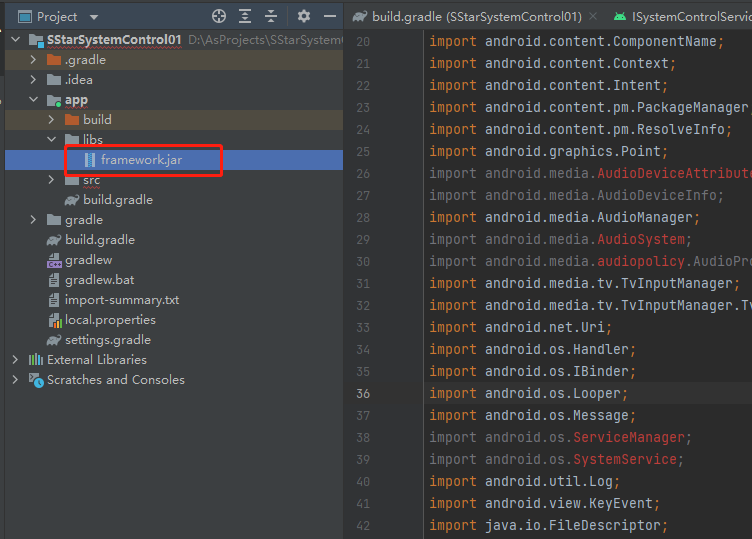Select local.properties file
752x539 pixels.
click(110, 320)
